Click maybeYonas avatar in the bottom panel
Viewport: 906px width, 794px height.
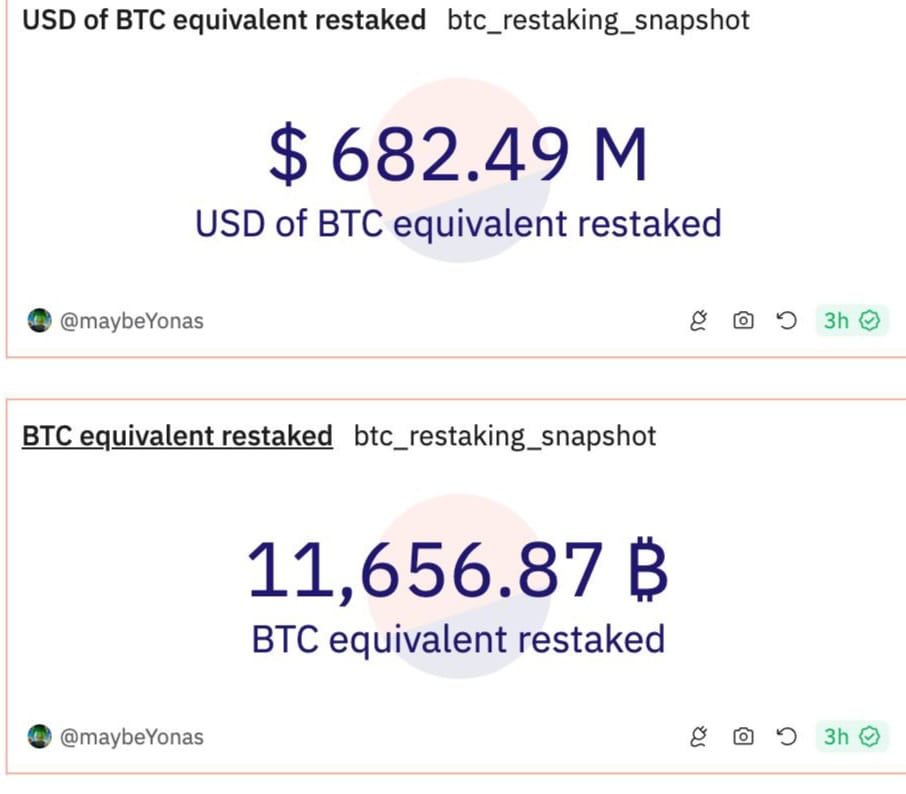pyautogui.click(x=39, y=737)
